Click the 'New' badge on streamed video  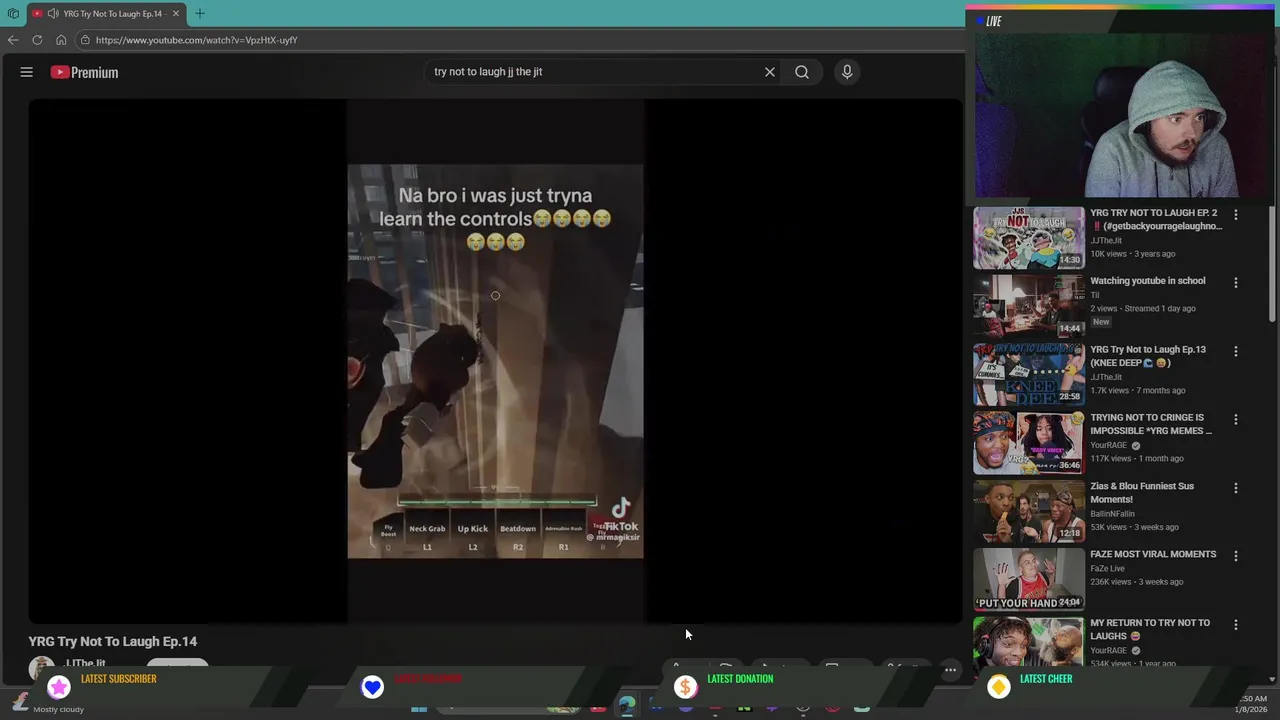[x=1101, y=322]
